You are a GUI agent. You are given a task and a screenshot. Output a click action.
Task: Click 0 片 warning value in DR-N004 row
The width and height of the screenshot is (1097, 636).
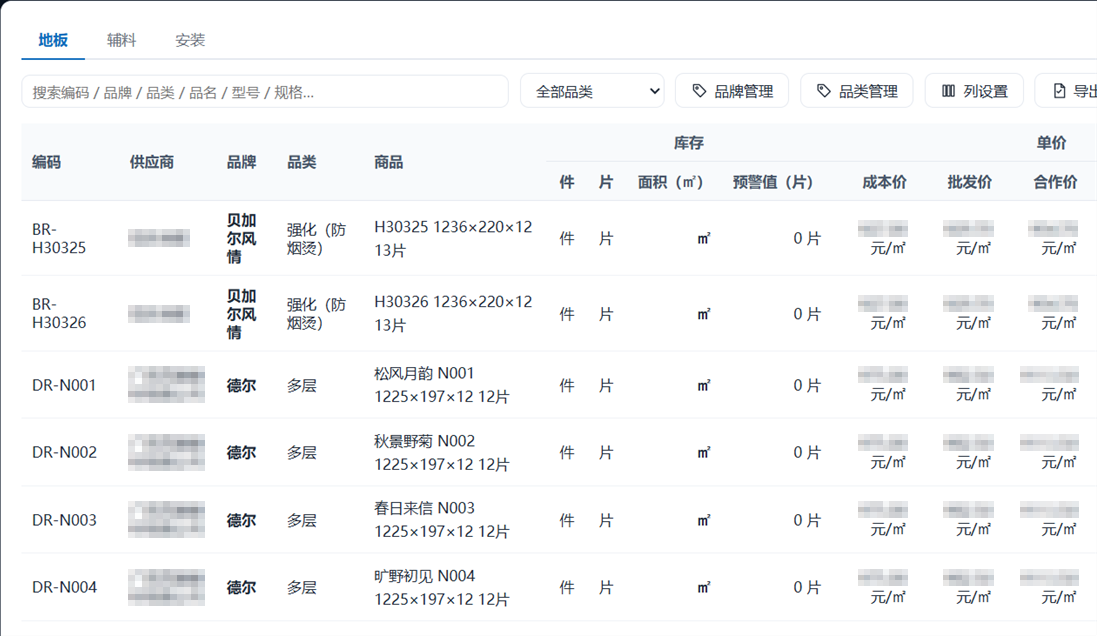point(807,588)
